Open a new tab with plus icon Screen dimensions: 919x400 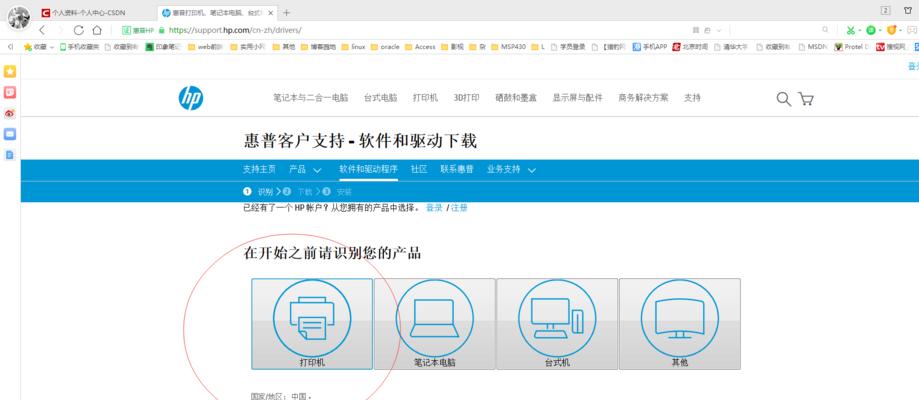pos(286,12)
